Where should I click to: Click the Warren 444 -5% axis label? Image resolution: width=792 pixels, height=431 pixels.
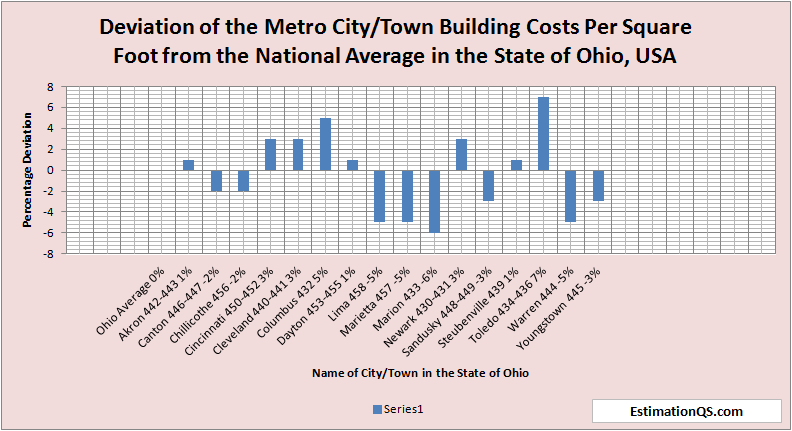coord(540,299)
